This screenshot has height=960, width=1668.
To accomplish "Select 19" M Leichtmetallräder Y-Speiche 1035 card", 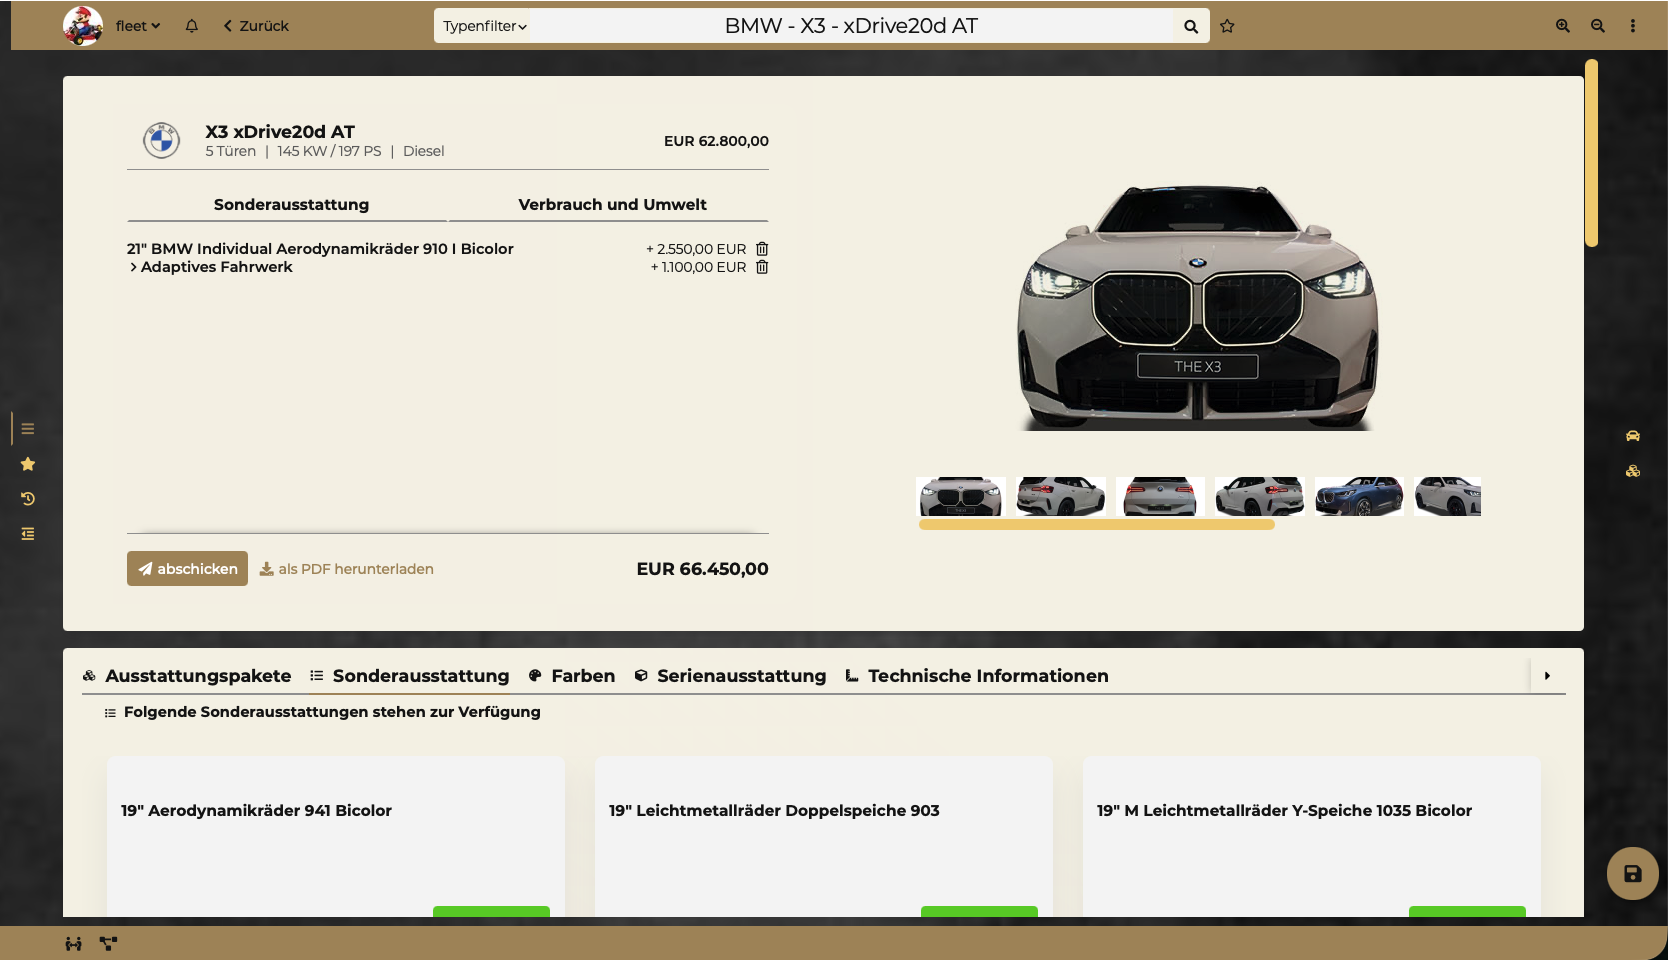I will pyautogui.click(x=1312, y=837).
